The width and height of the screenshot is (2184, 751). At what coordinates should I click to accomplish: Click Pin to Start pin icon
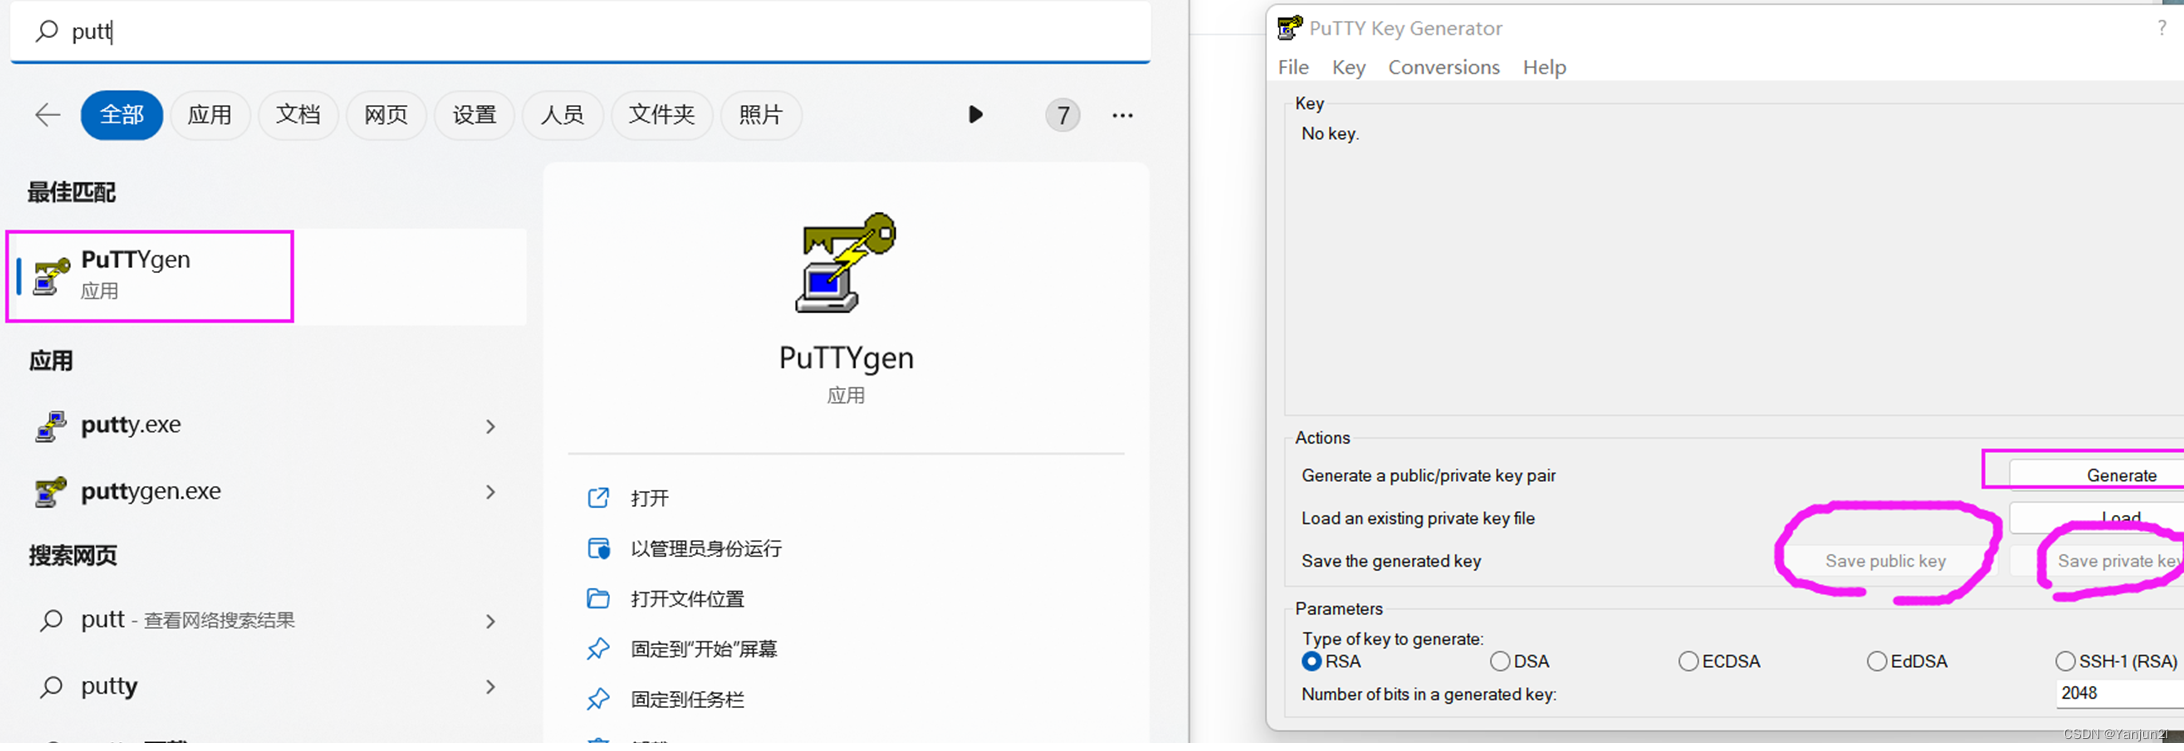[598, 649]
